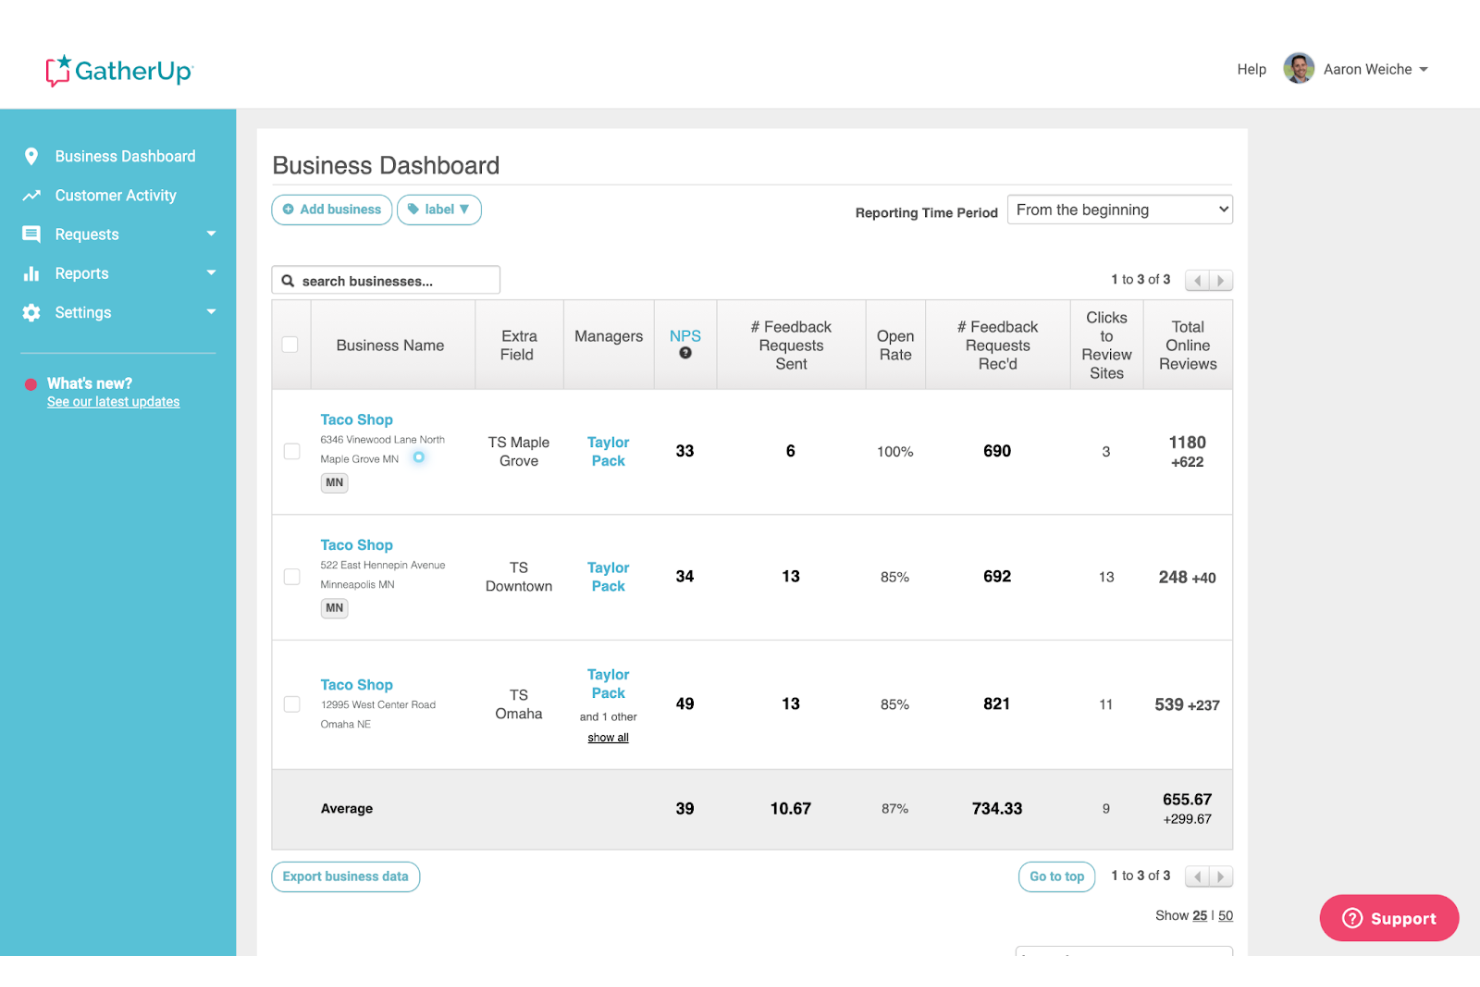Sort by the NPS column header
Viewport: 1480px width, 987px height.
coord(685,336)
